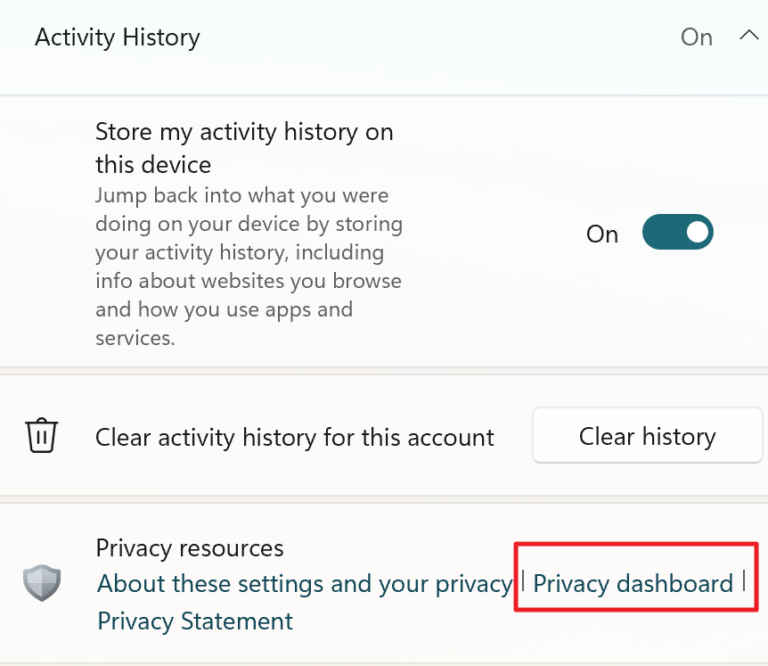Image resolution: width=768 pixels, height=666 pixels.
Task: Open the Privacy Statement link
Action: pos(195,621)
